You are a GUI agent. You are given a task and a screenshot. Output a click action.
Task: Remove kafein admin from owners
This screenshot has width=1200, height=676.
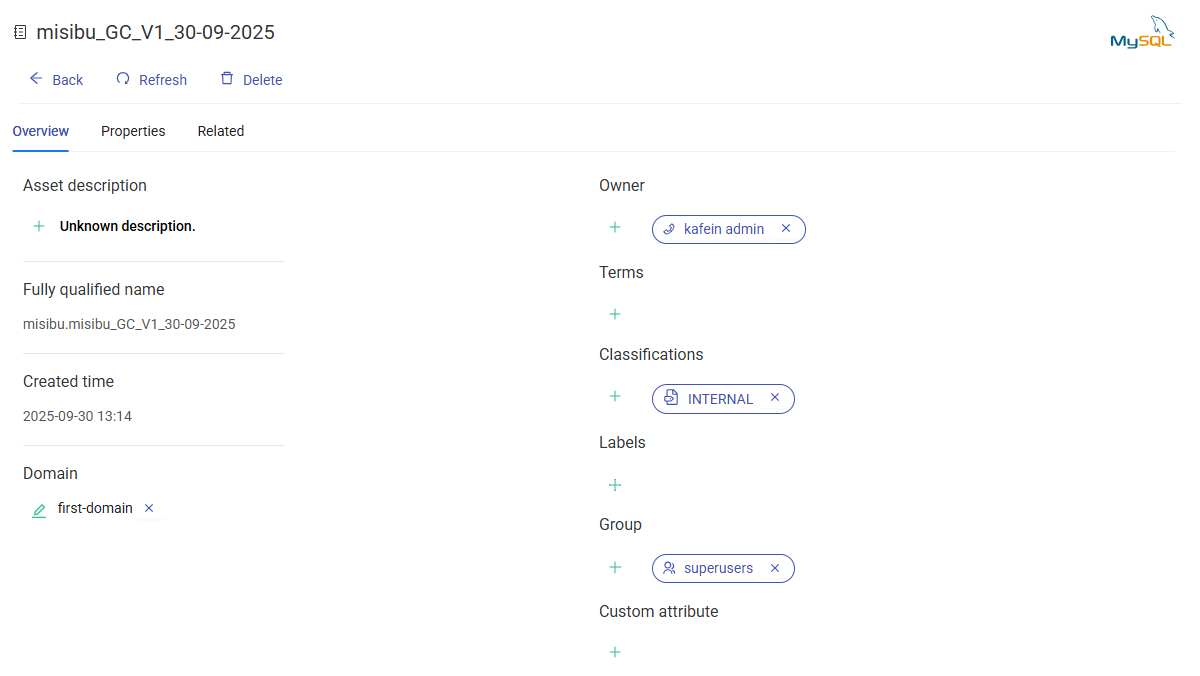point(786,229)
